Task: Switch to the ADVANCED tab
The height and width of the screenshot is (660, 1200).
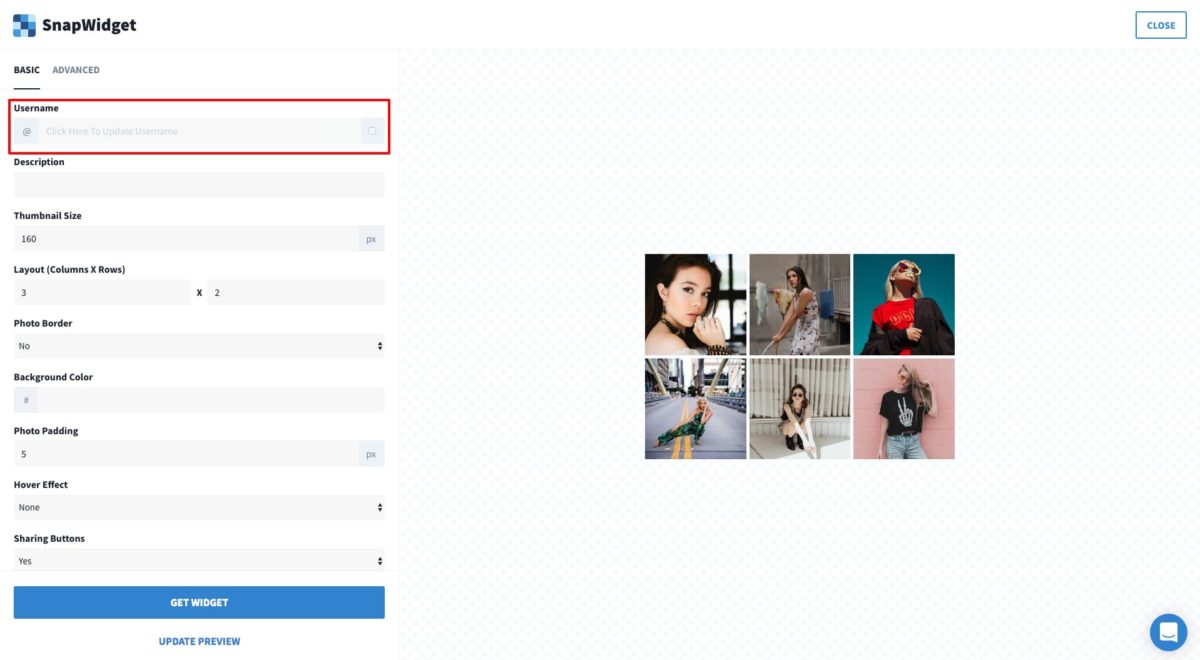Action: pos(76,70)
